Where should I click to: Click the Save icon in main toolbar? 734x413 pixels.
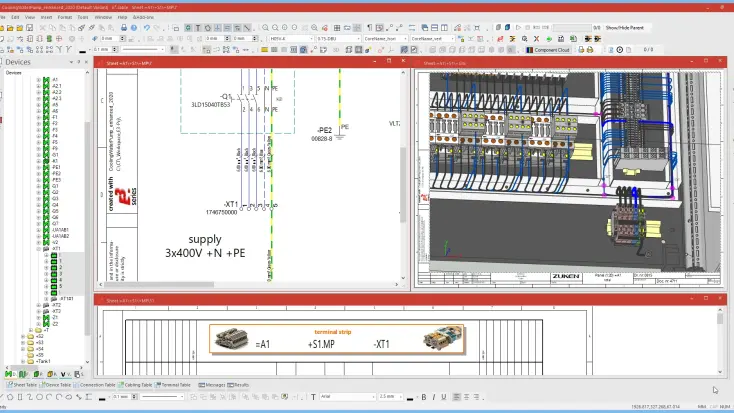click(30, 28)
